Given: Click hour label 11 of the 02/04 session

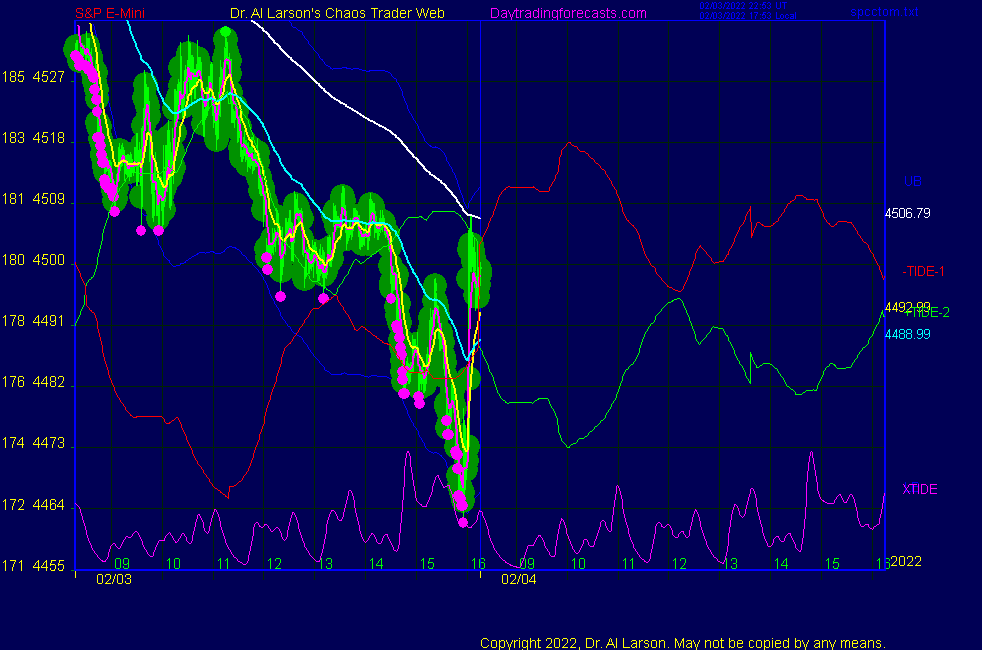Looking at the screenshot, I should pyautogui.click(x=629, y=564).
